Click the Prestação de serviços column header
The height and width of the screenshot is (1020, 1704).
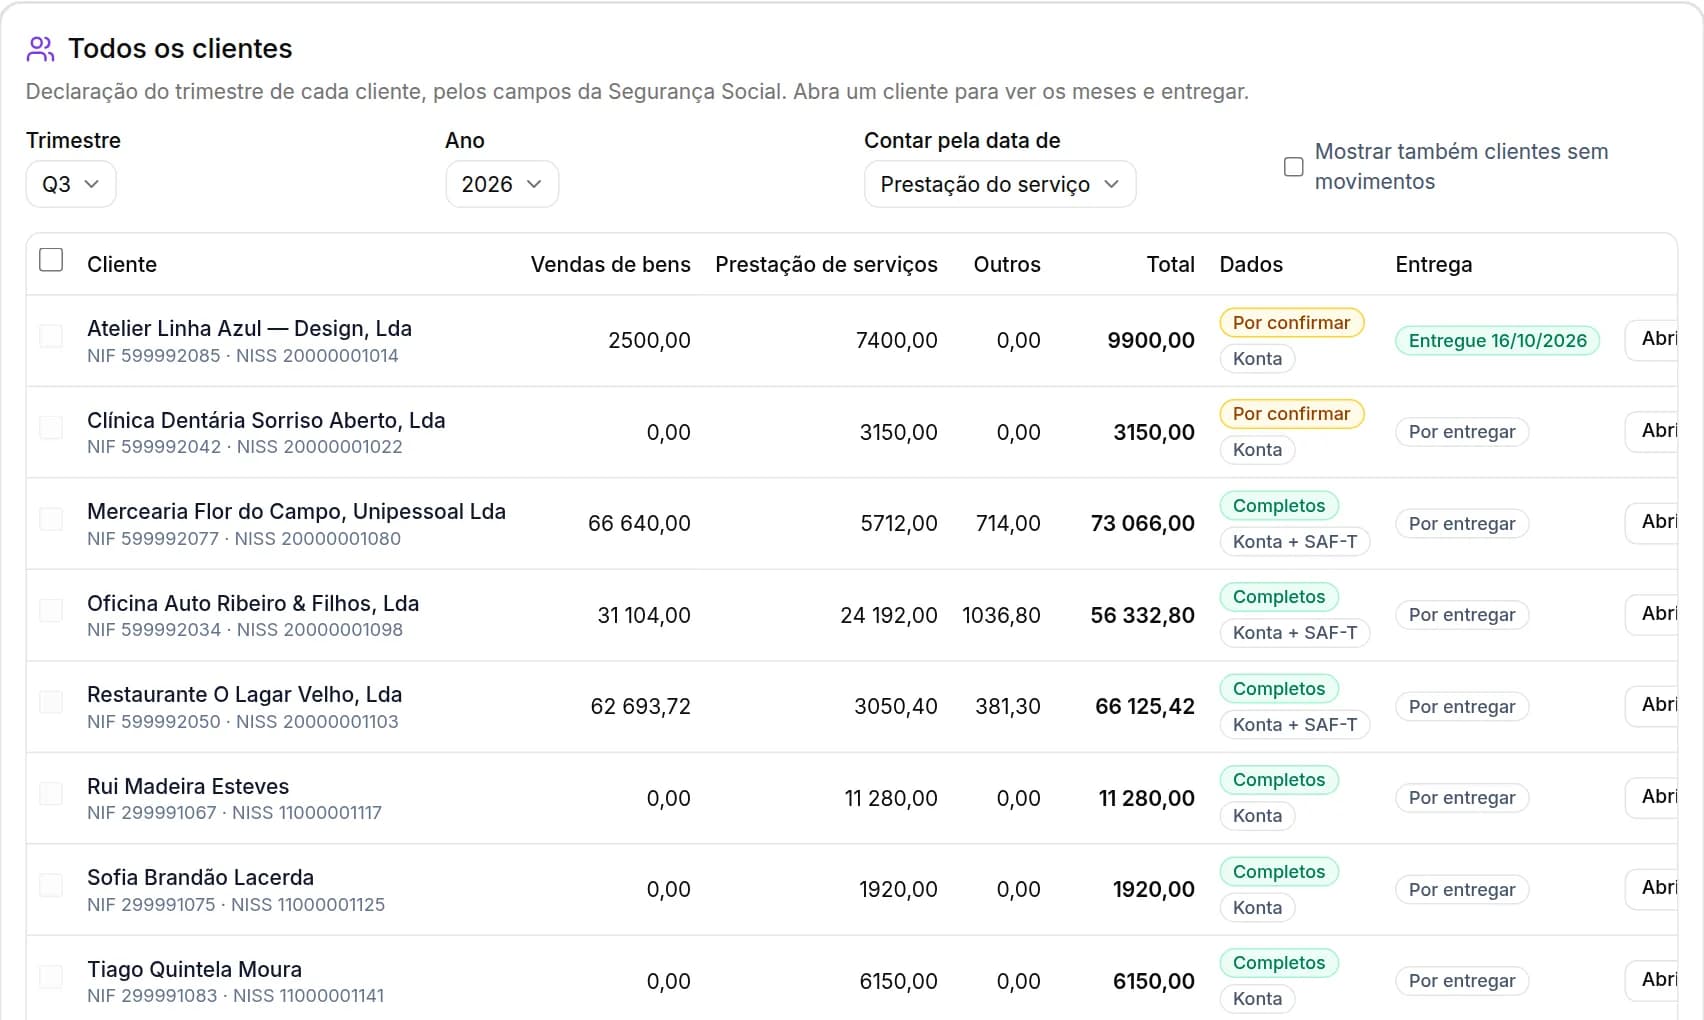[x=826, y=265]
